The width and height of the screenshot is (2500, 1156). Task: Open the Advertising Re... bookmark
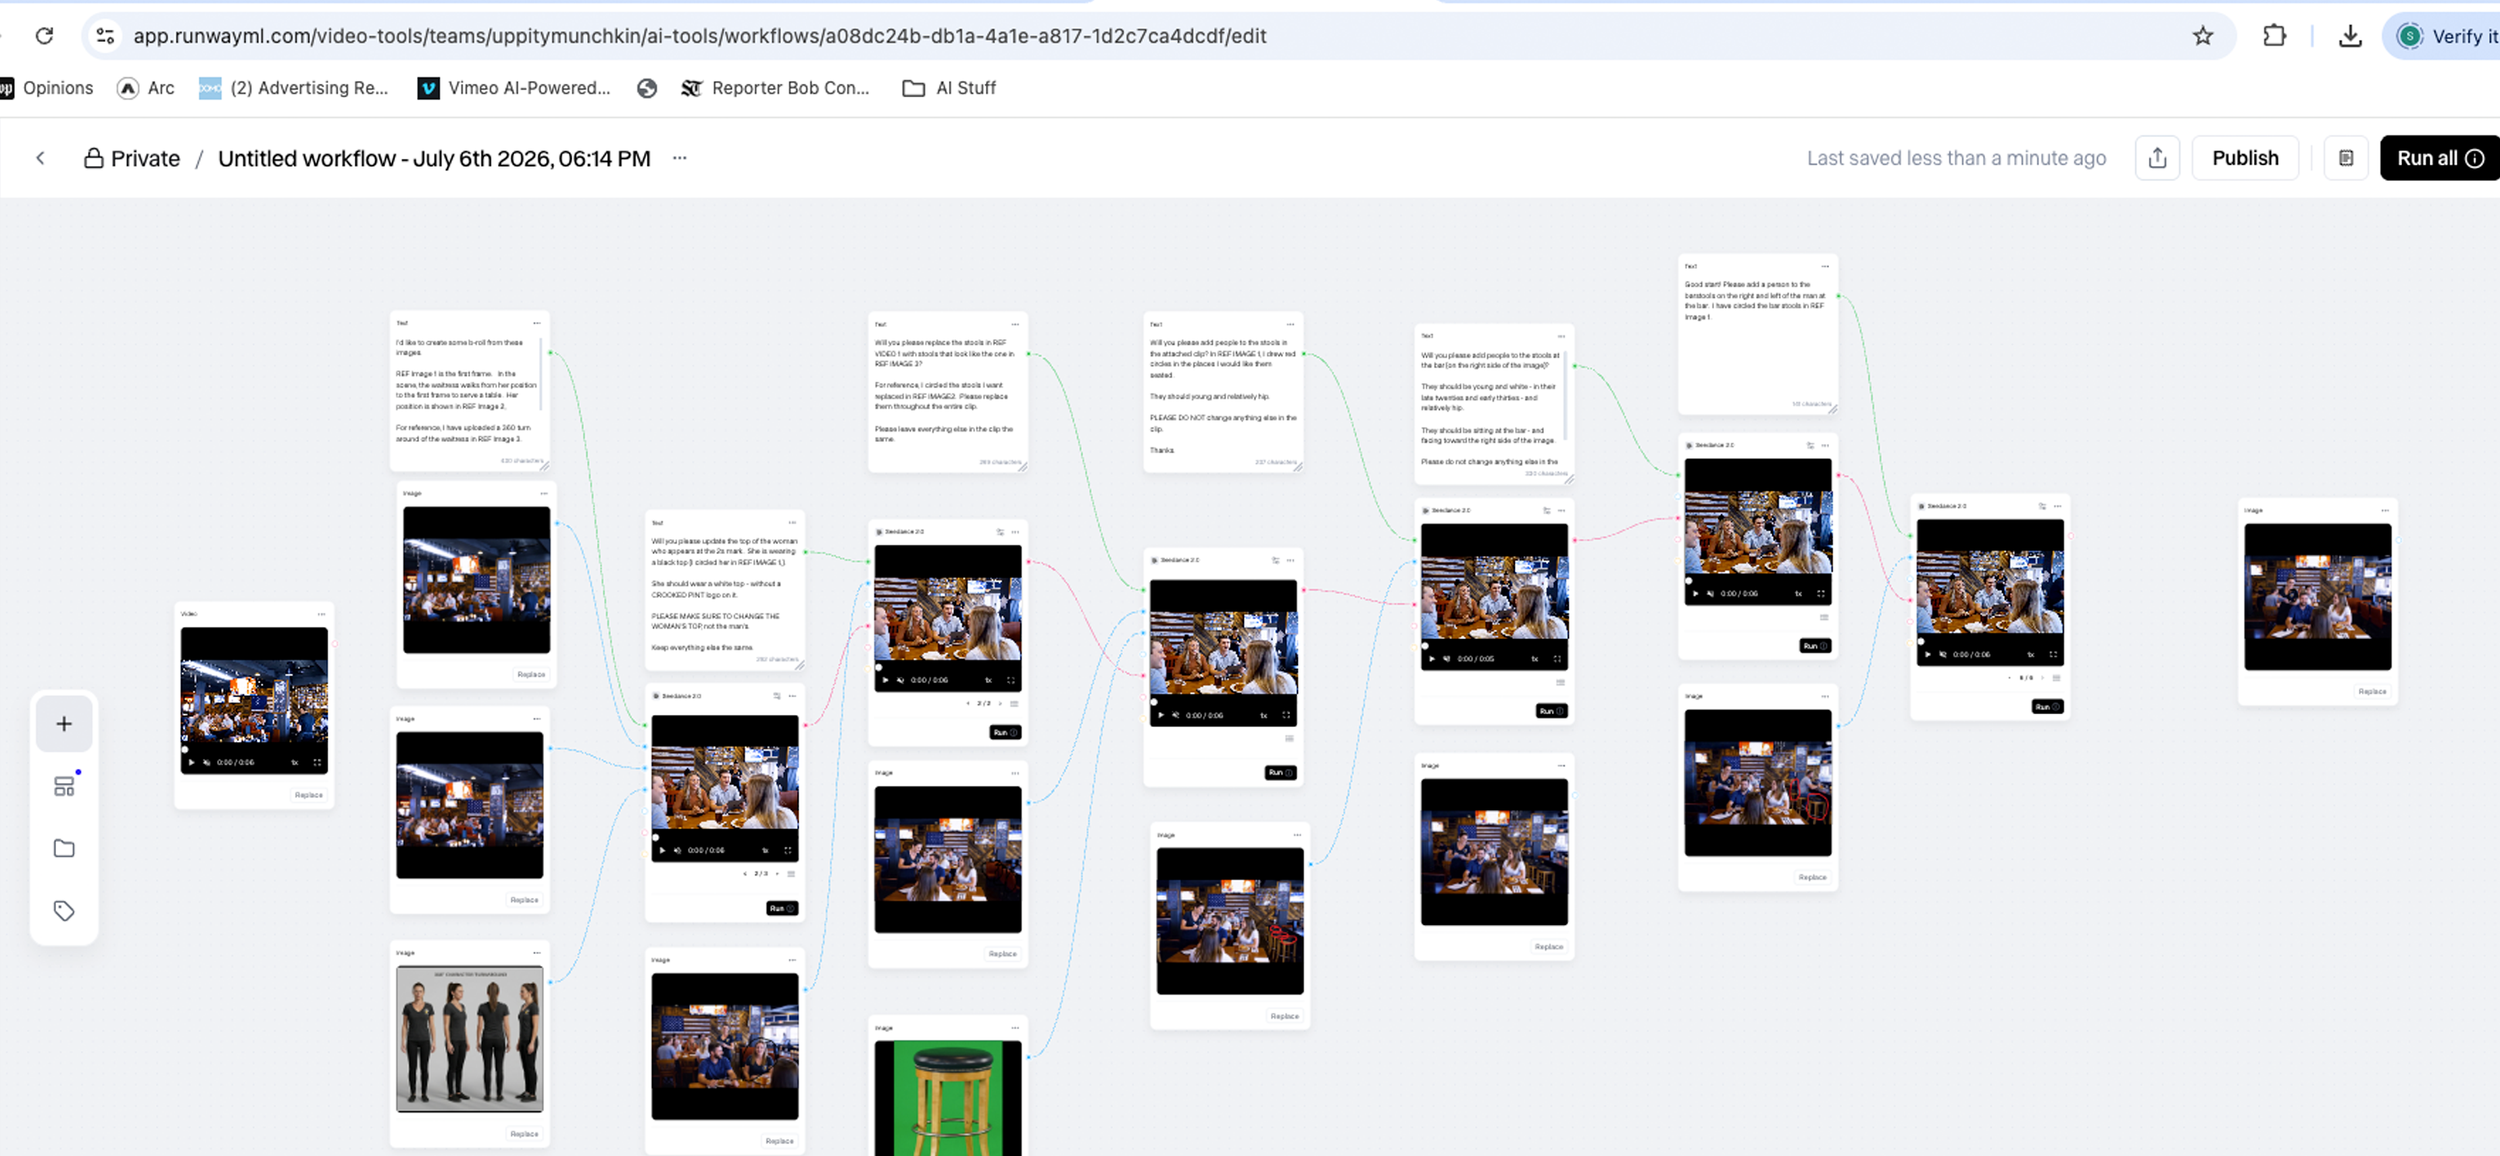[294, 88]
